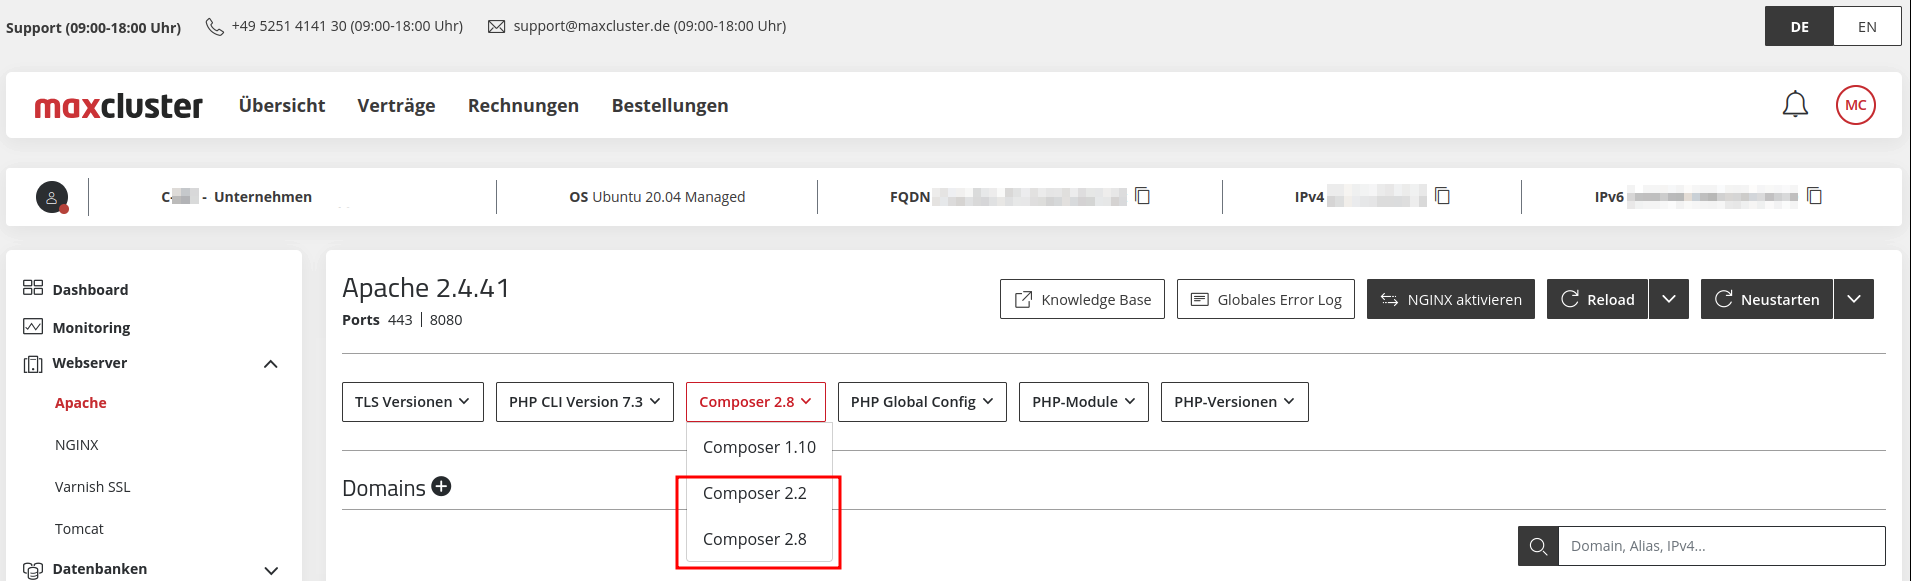Viewport: 1911px width, 581px height.
Task: Go to the Übersicht tab
Action: click(282, 105)
